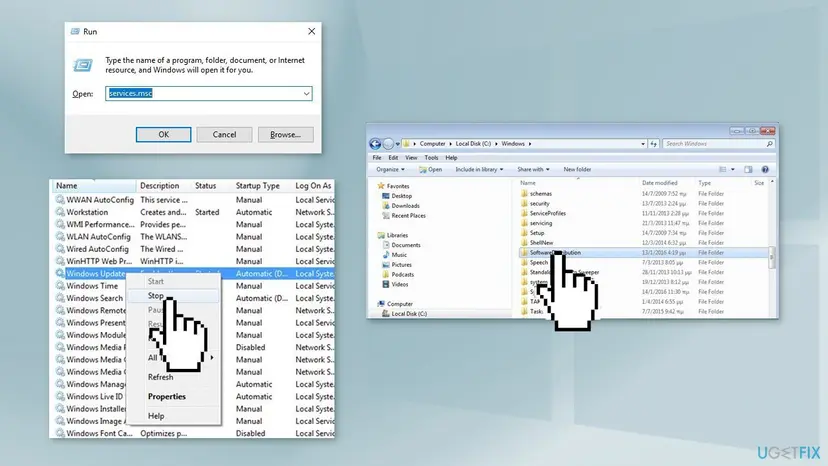Viewport: 828px width, 466px height.
Task: Select the Podcasts folder icon
Action: (385, 274)
